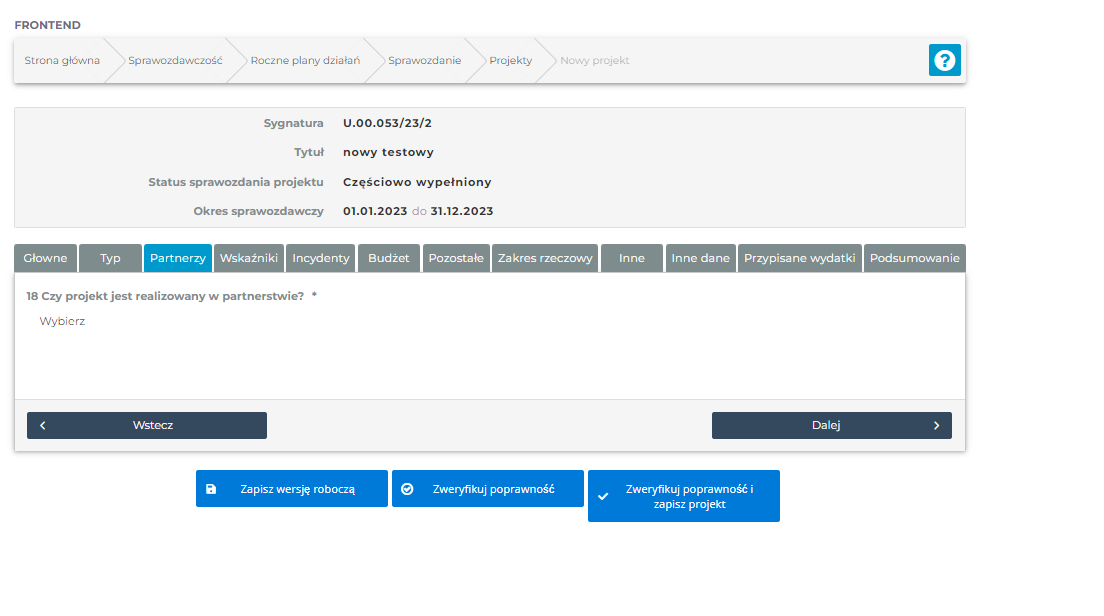The height and width of the screenshot is (616, 1104).
Task: Switch to the Podsumowanie tab
Action: [914, 258]
